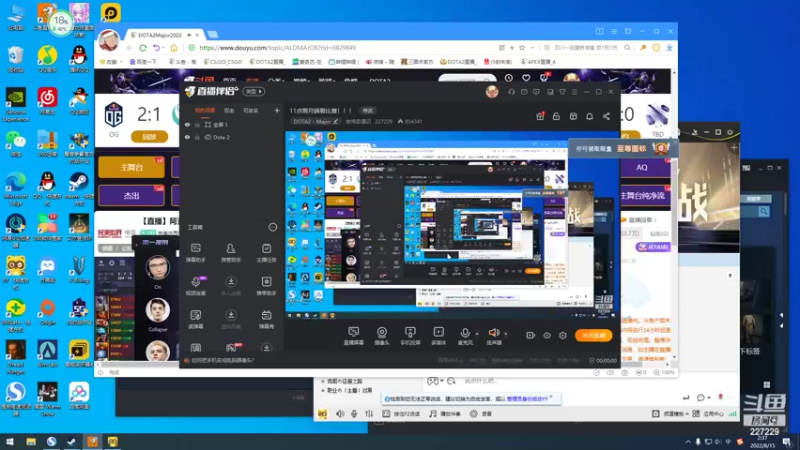Select the AQ stream button on the webpage
This screenshot has width=800, height=450.
point(642,167)
